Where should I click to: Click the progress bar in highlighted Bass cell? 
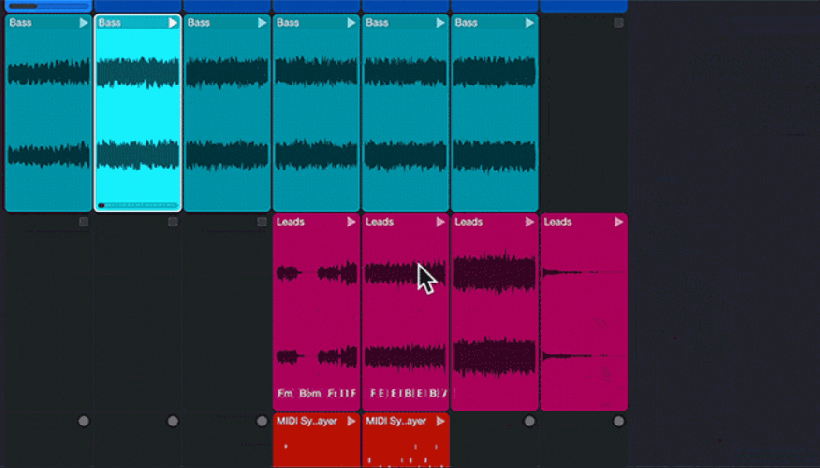pos(138,206)
